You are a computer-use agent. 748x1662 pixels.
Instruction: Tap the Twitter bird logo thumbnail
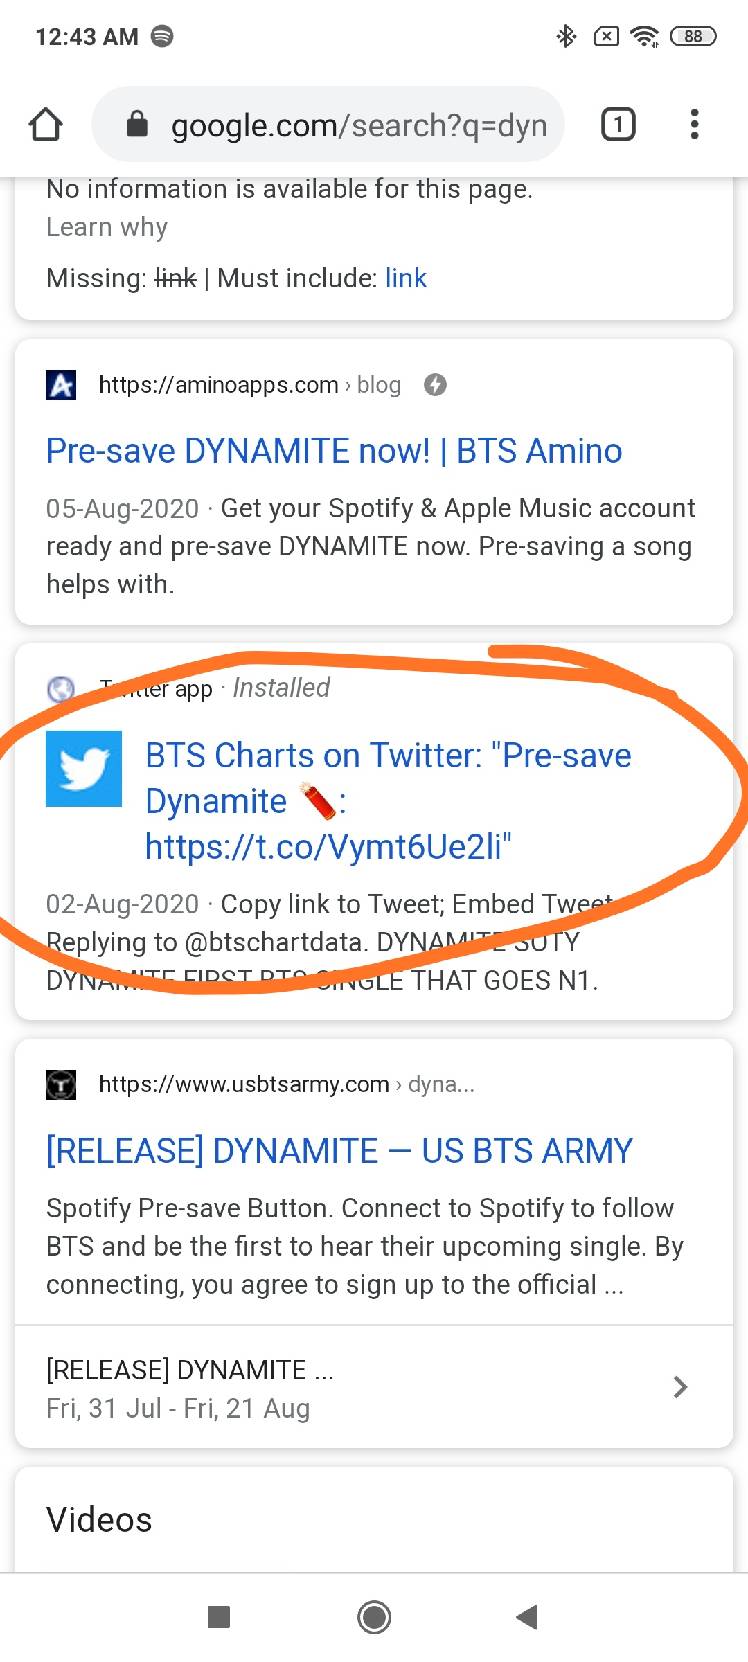(x=84, y=769)
